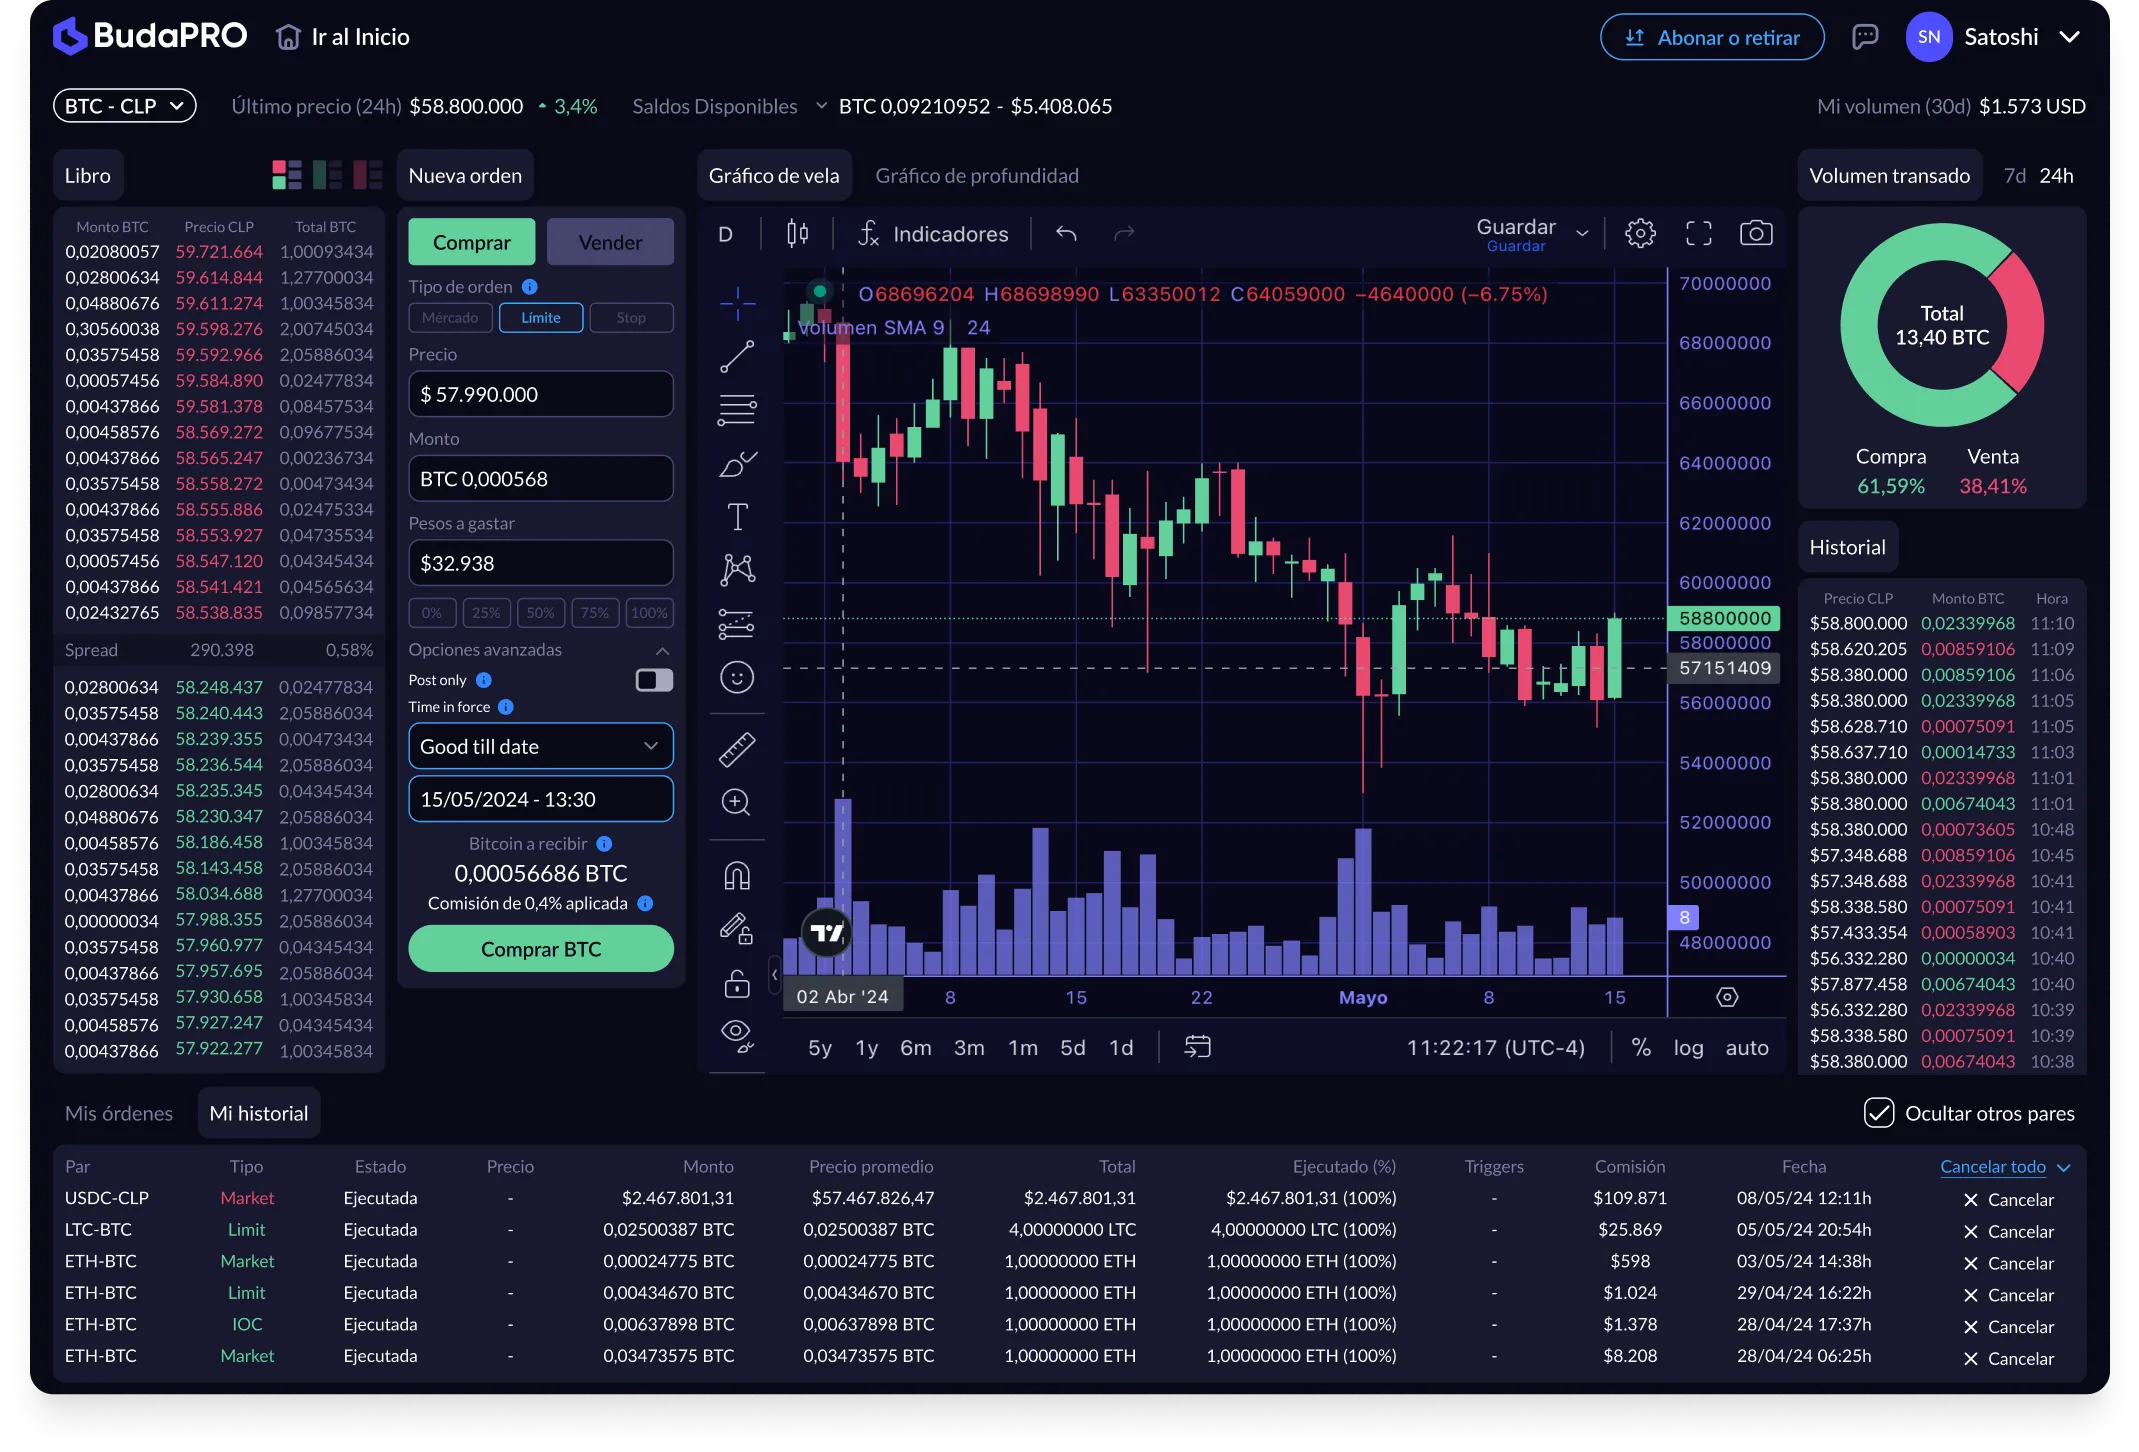This screenshot has width=2139, height=1452.
Task: Collapse the Opciones avanzadas section
Action: point(662,650)
